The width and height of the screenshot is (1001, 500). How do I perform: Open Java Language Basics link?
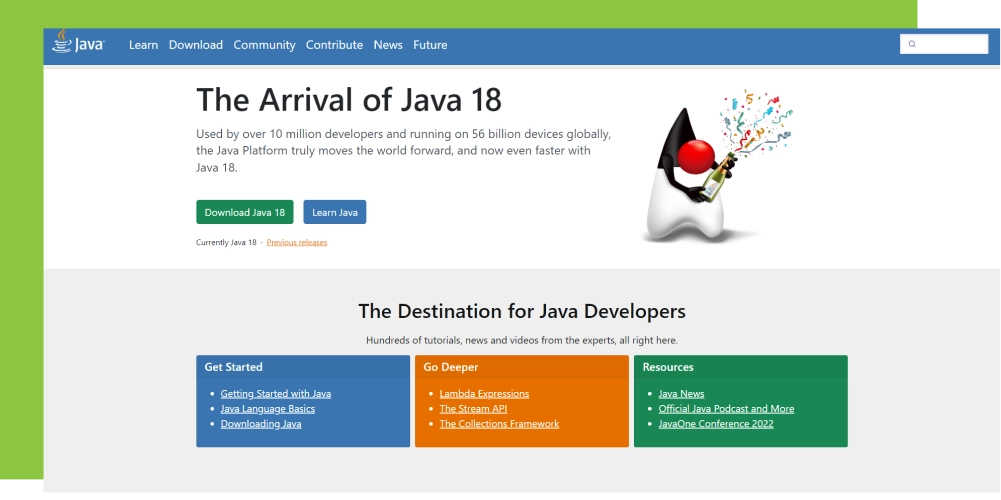[x=267, y=409]
